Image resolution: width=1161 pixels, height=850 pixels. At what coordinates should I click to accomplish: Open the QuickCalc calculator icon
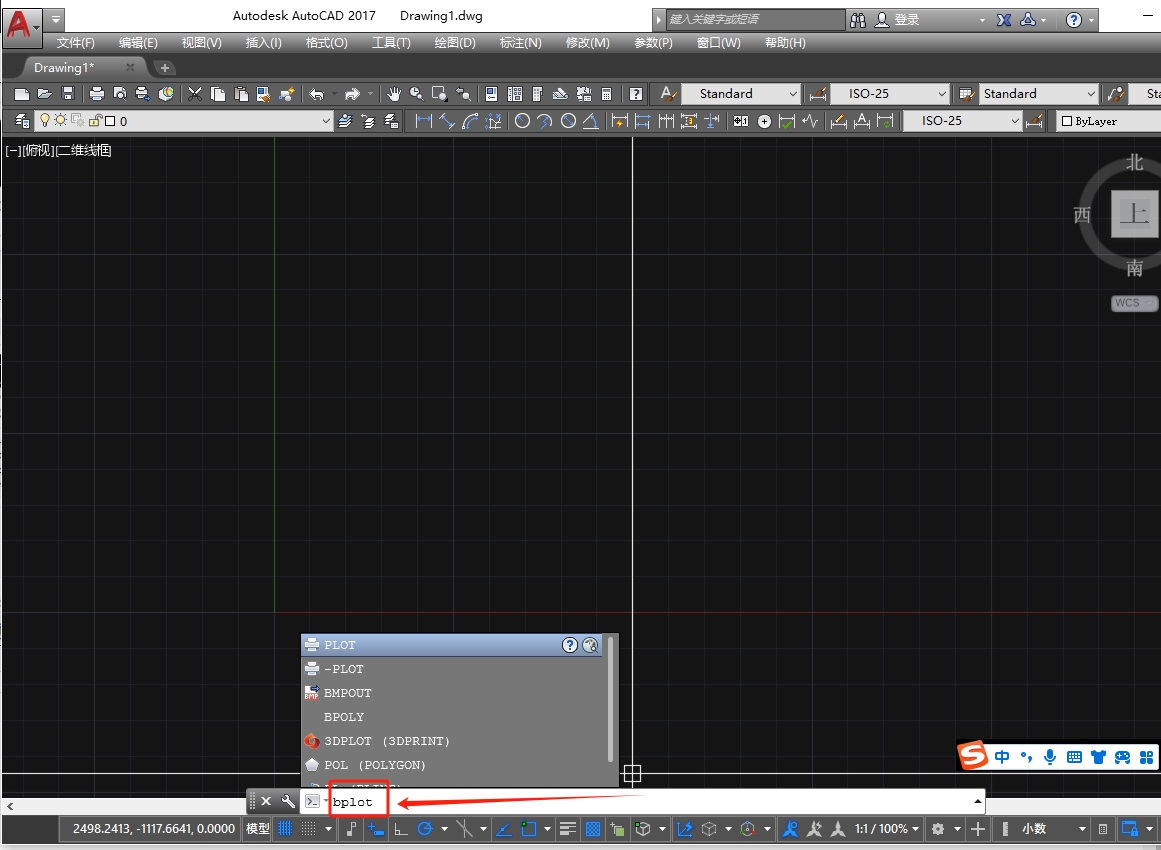[x=606, y=94]
